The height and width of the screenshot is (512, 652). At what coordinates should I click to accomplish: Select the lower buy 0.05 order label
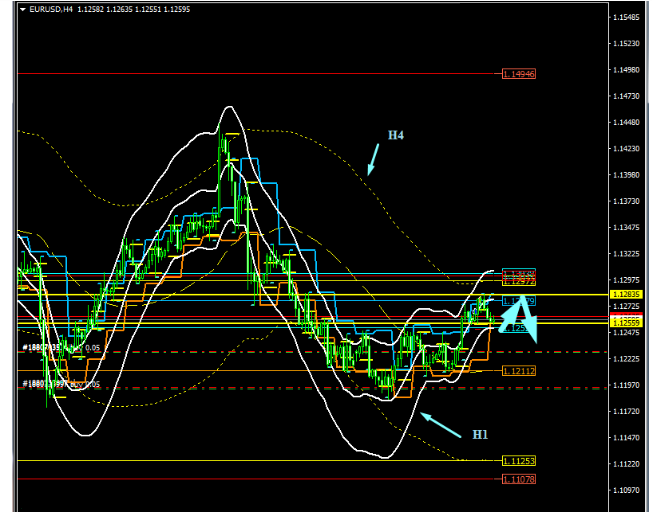coord(62,384)
